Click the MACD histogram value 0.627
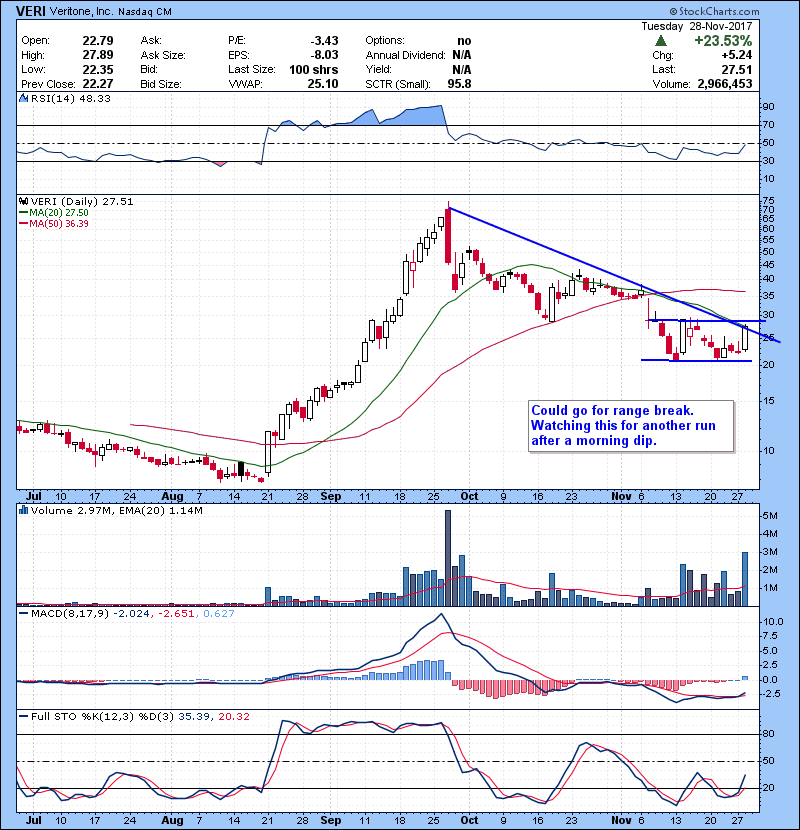This screenshot has width=800, height=830. pos(219,614)
